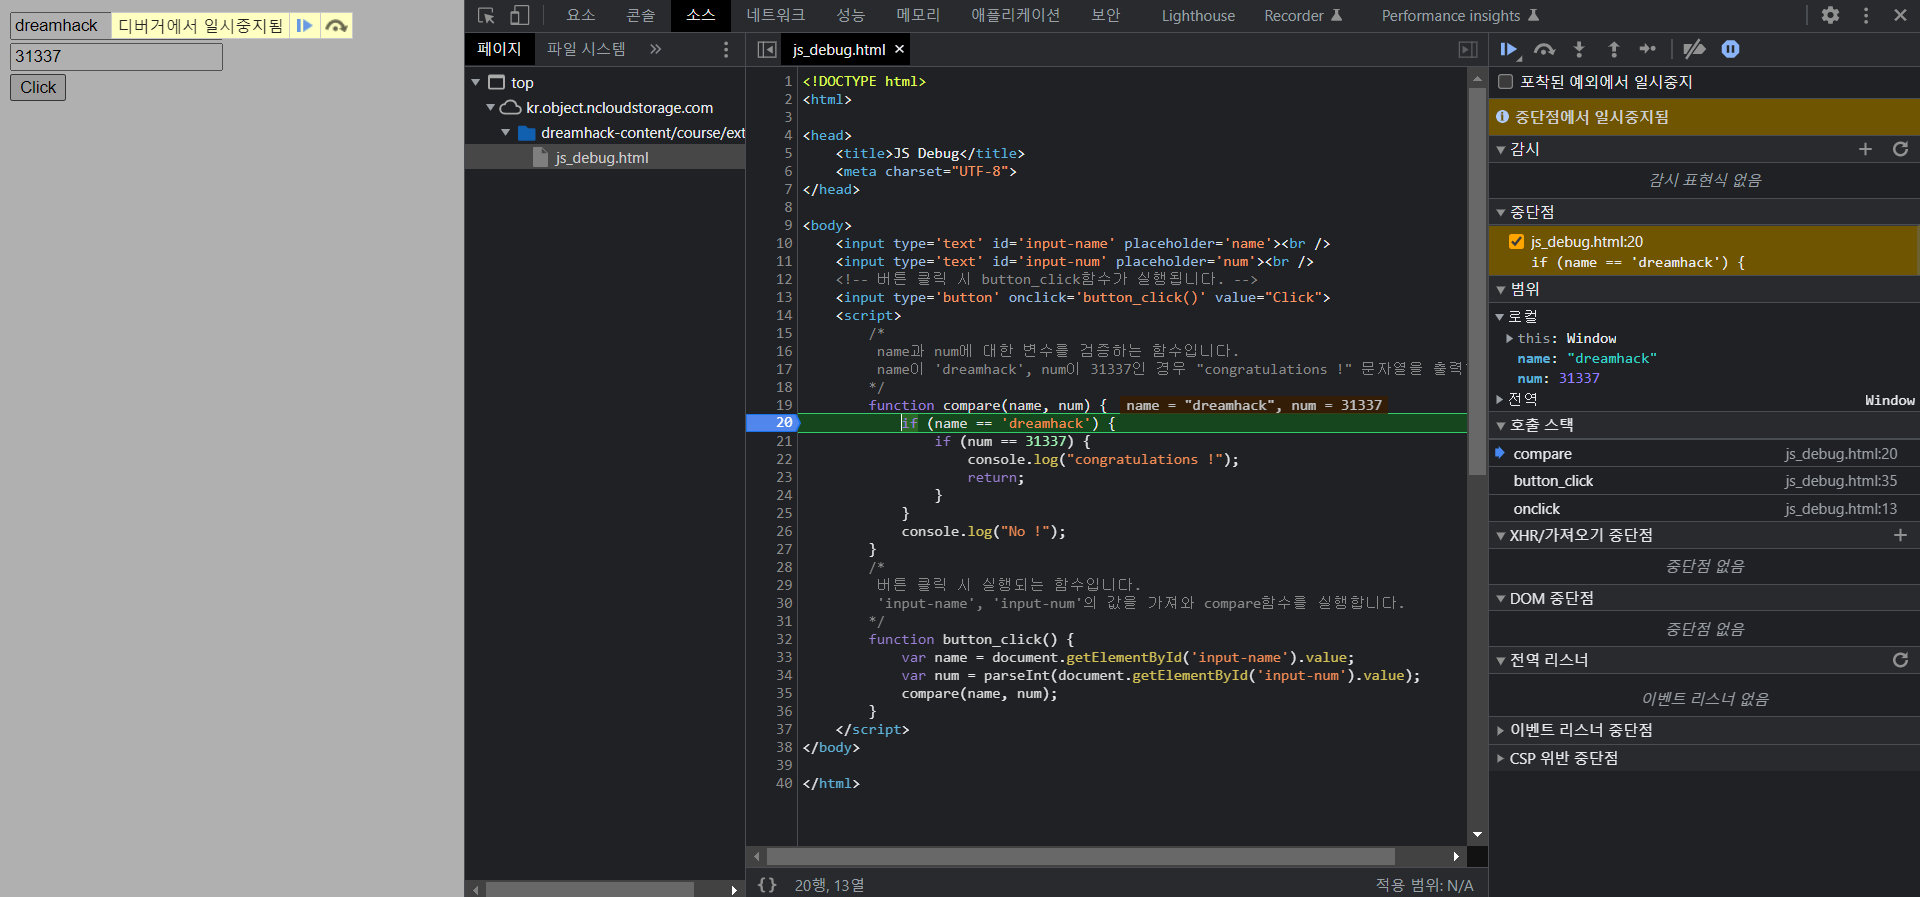Expand 이벤트 리스너 중단점 section
This screenshot has height=897, width=1920.
tap(1501, 730)
